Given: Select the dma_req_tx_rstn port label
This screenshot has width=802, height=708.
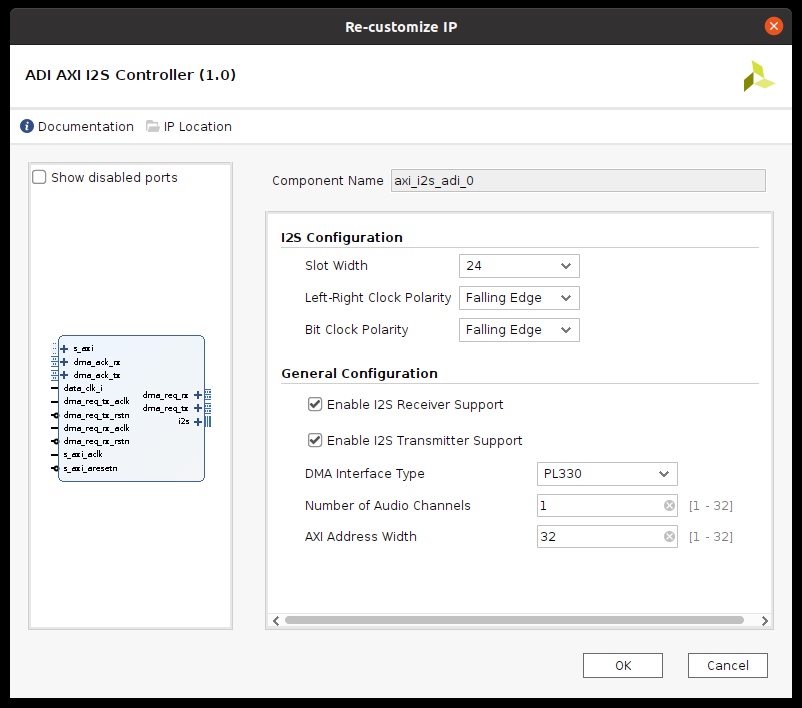Looking at the screenshot, I should [97, 415].
